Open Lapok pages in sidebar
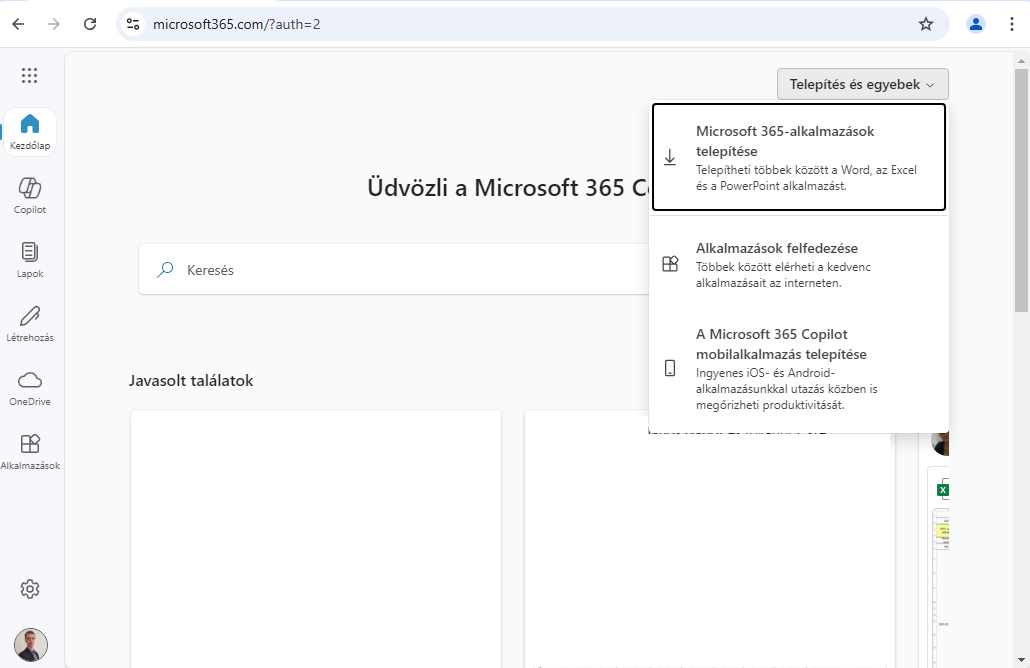 30,260
